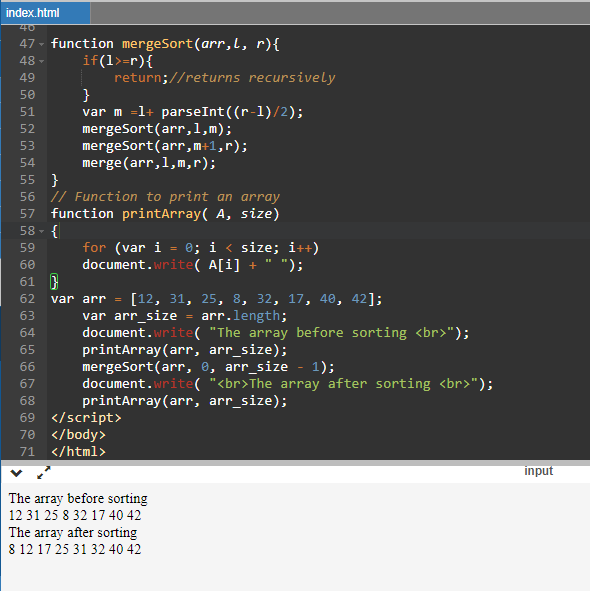Click the printArray function name on line 57

pyautogui.click(x=161, y=214)
